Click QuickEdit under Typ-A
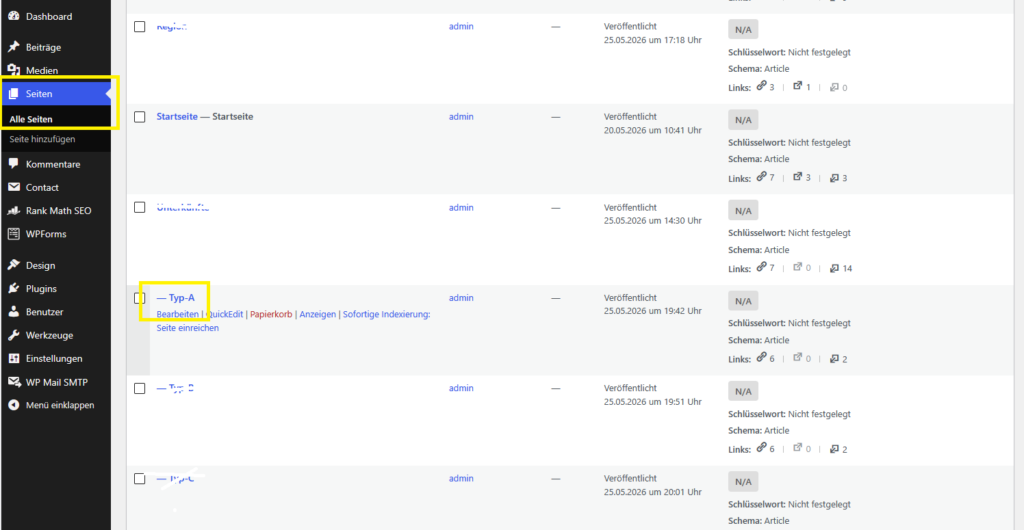This screenshot has height=530, width=1024. tap(224, 314)
